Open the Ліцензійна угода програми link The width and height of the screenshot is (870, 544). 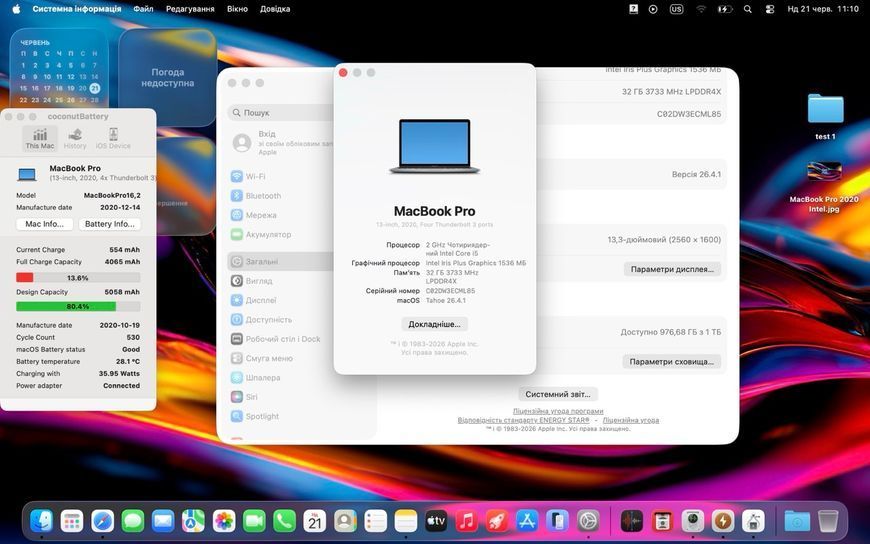pyautogui.click(x=558, y=411)
